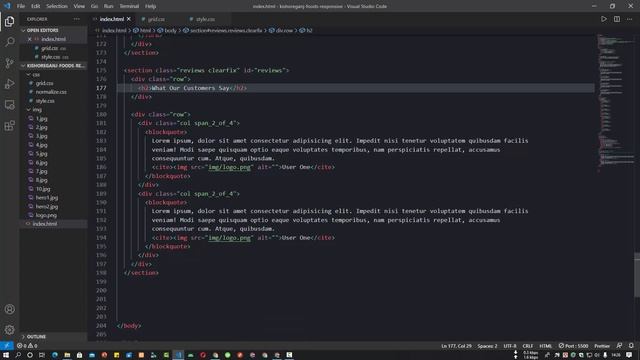Viewport: 640px width, 360px height.
Task: Open the View menu
Action: 79,6
